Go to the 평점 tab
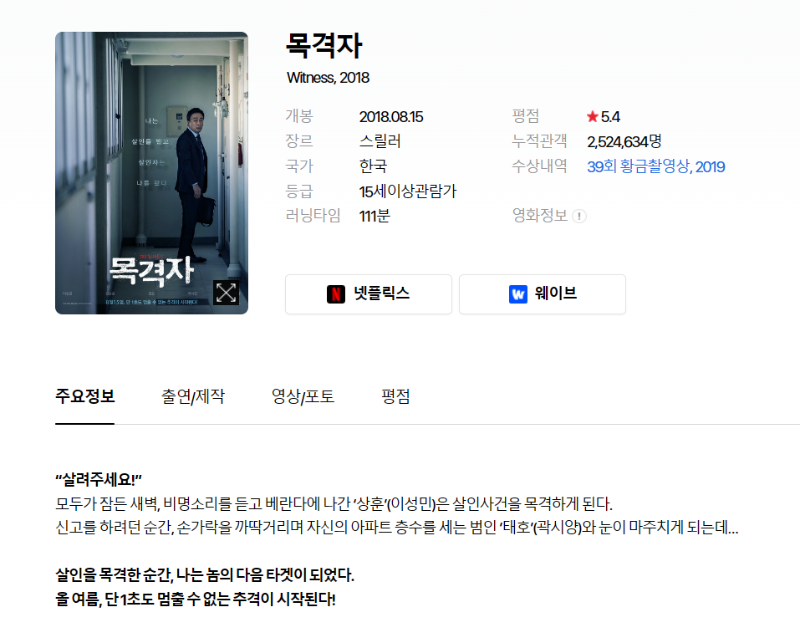 point(395,397)
